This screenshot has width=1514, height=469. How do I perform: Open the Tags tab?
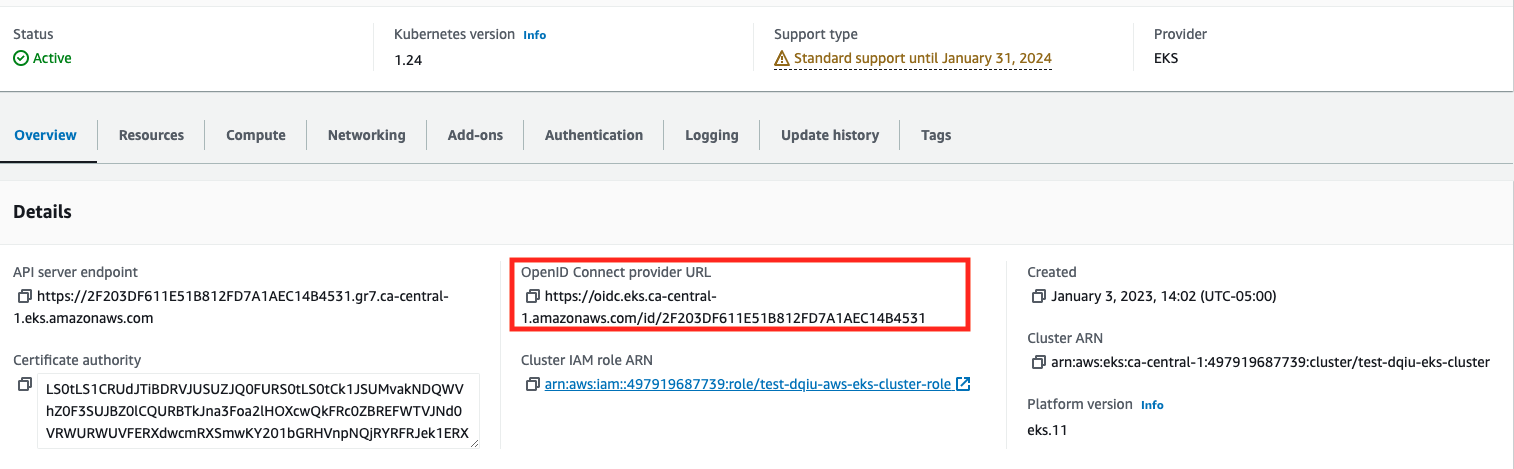click(936, 135)
